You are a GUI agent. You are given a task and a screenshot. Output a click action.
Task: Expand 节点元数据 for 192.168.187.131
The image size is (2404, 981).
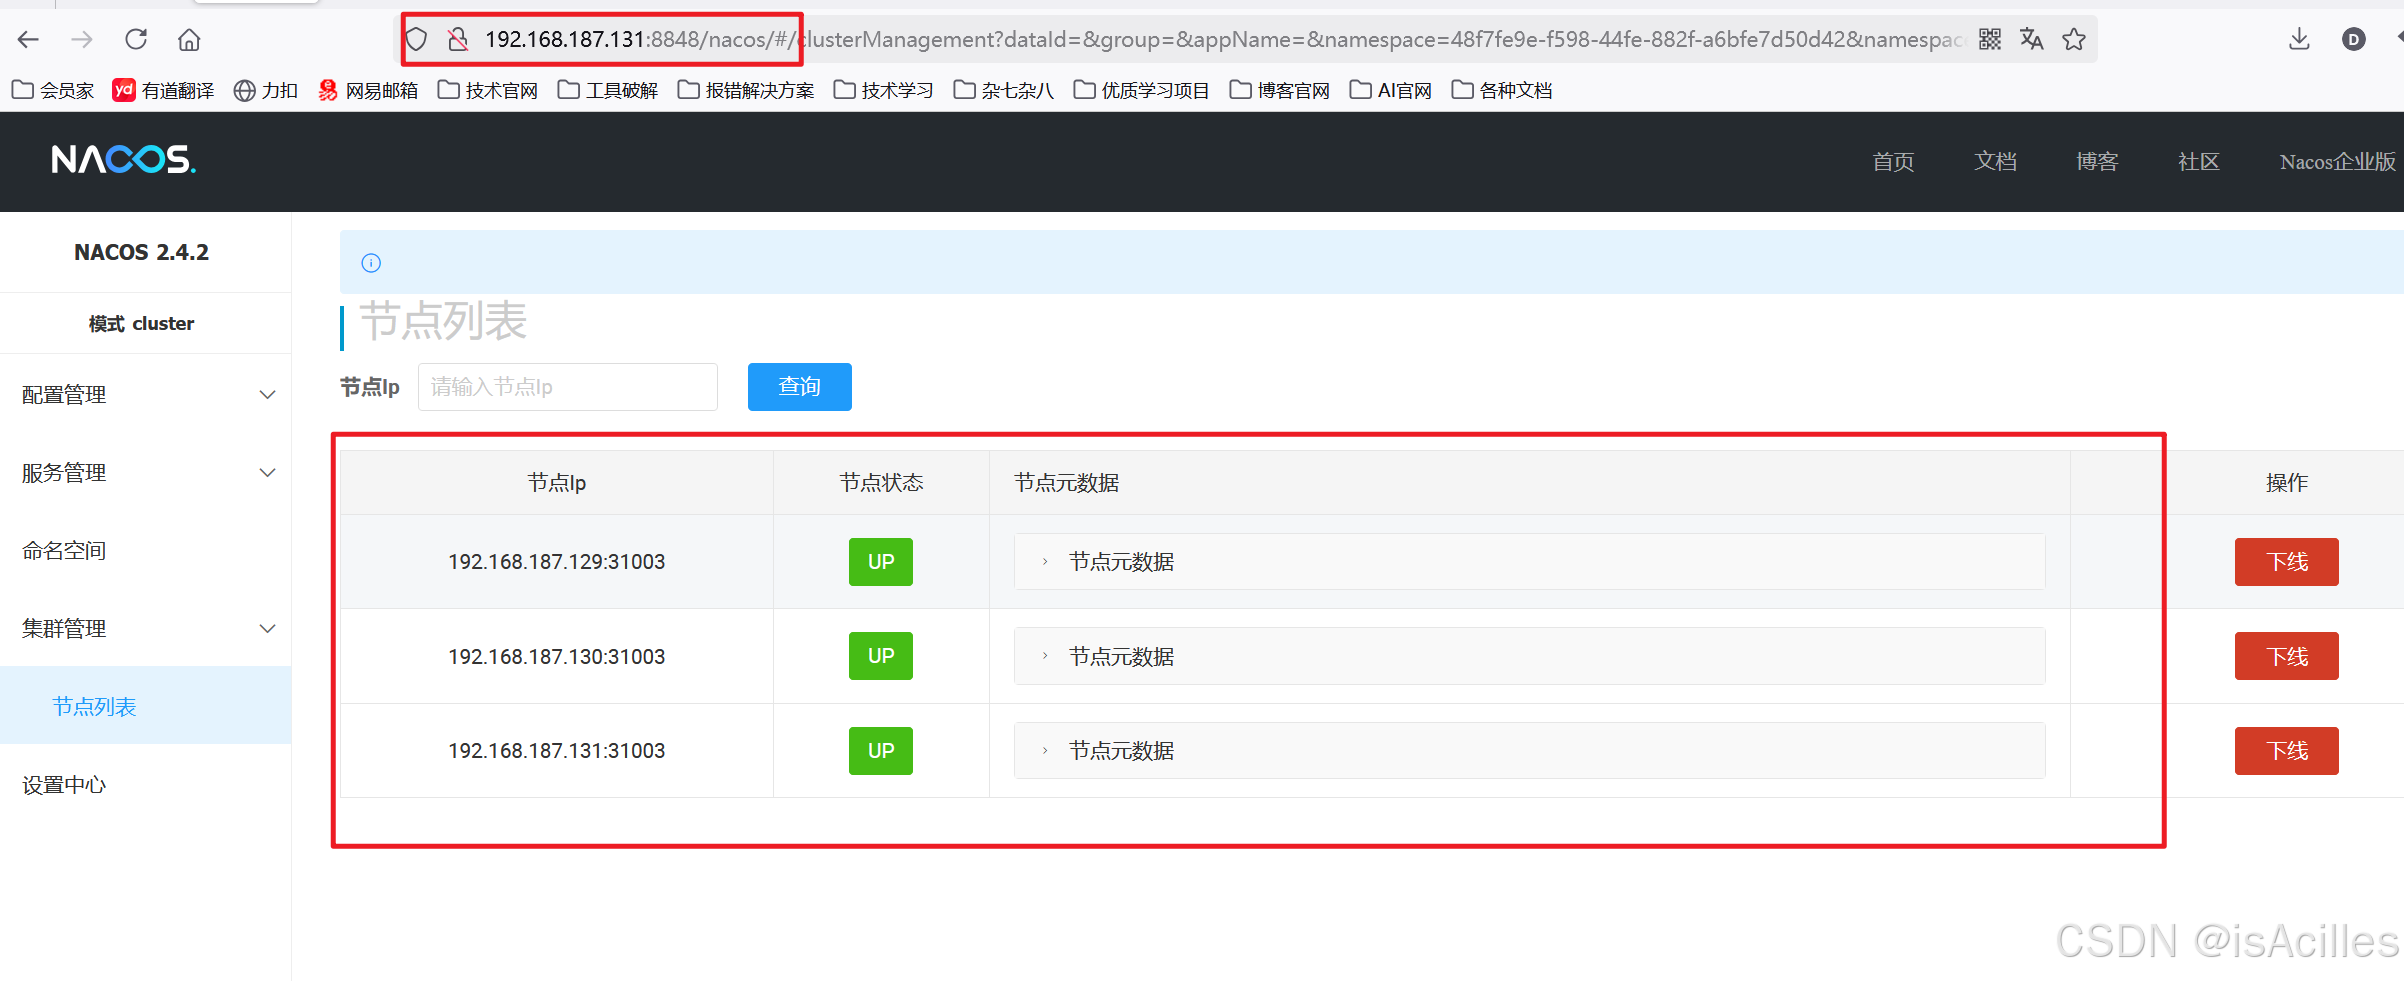tap(1529, 751)
